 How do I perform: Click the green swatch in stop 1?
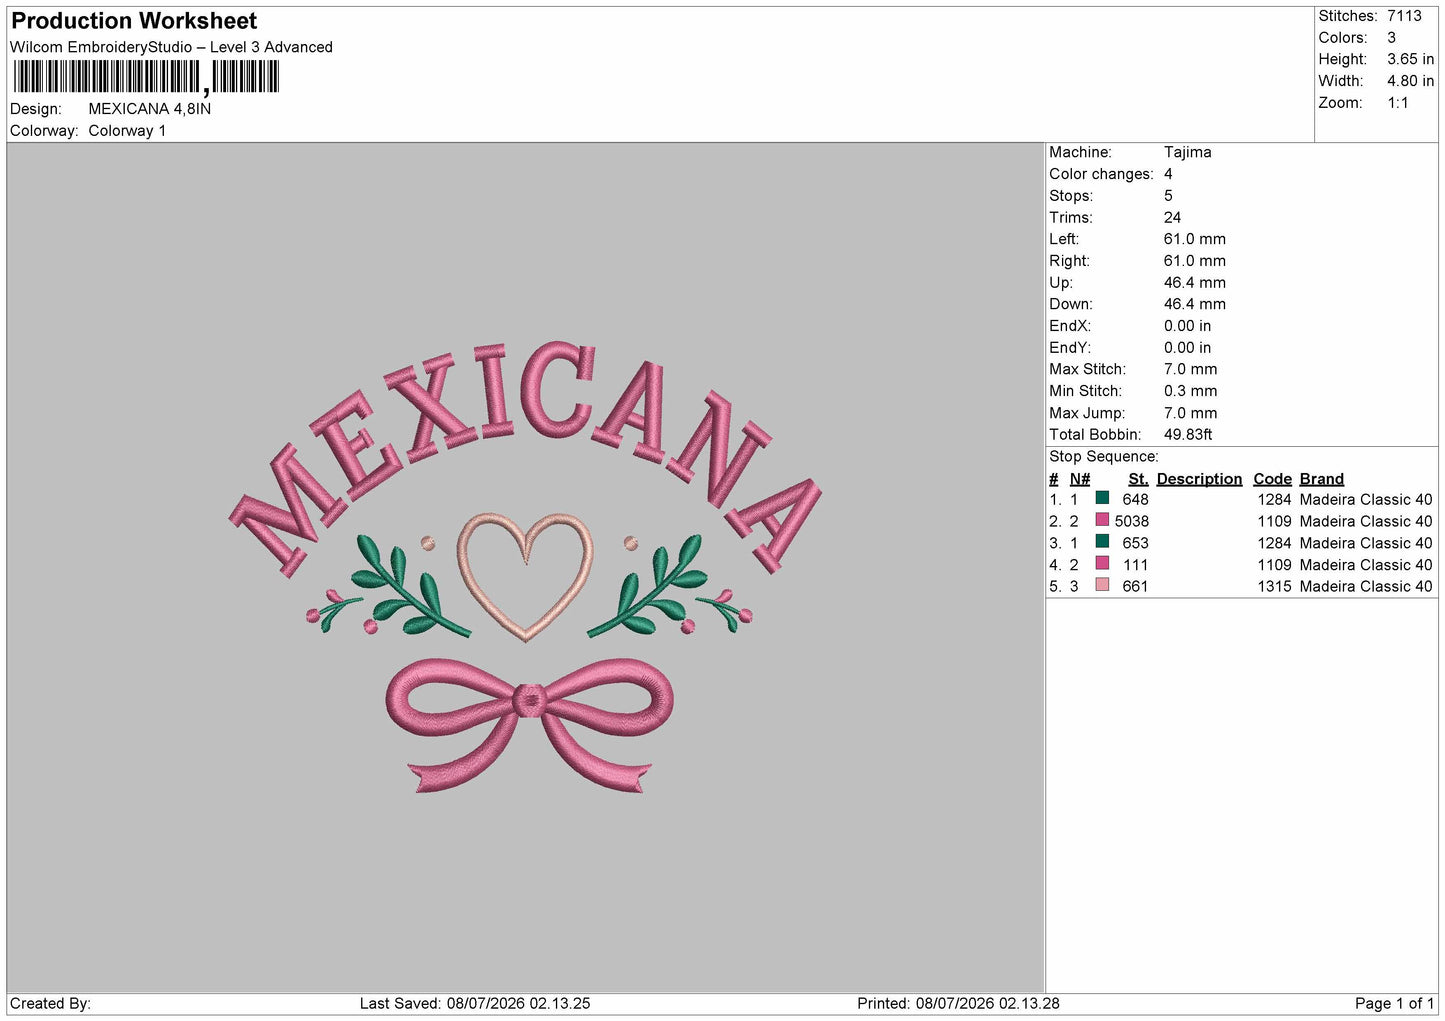[1102, 498]
